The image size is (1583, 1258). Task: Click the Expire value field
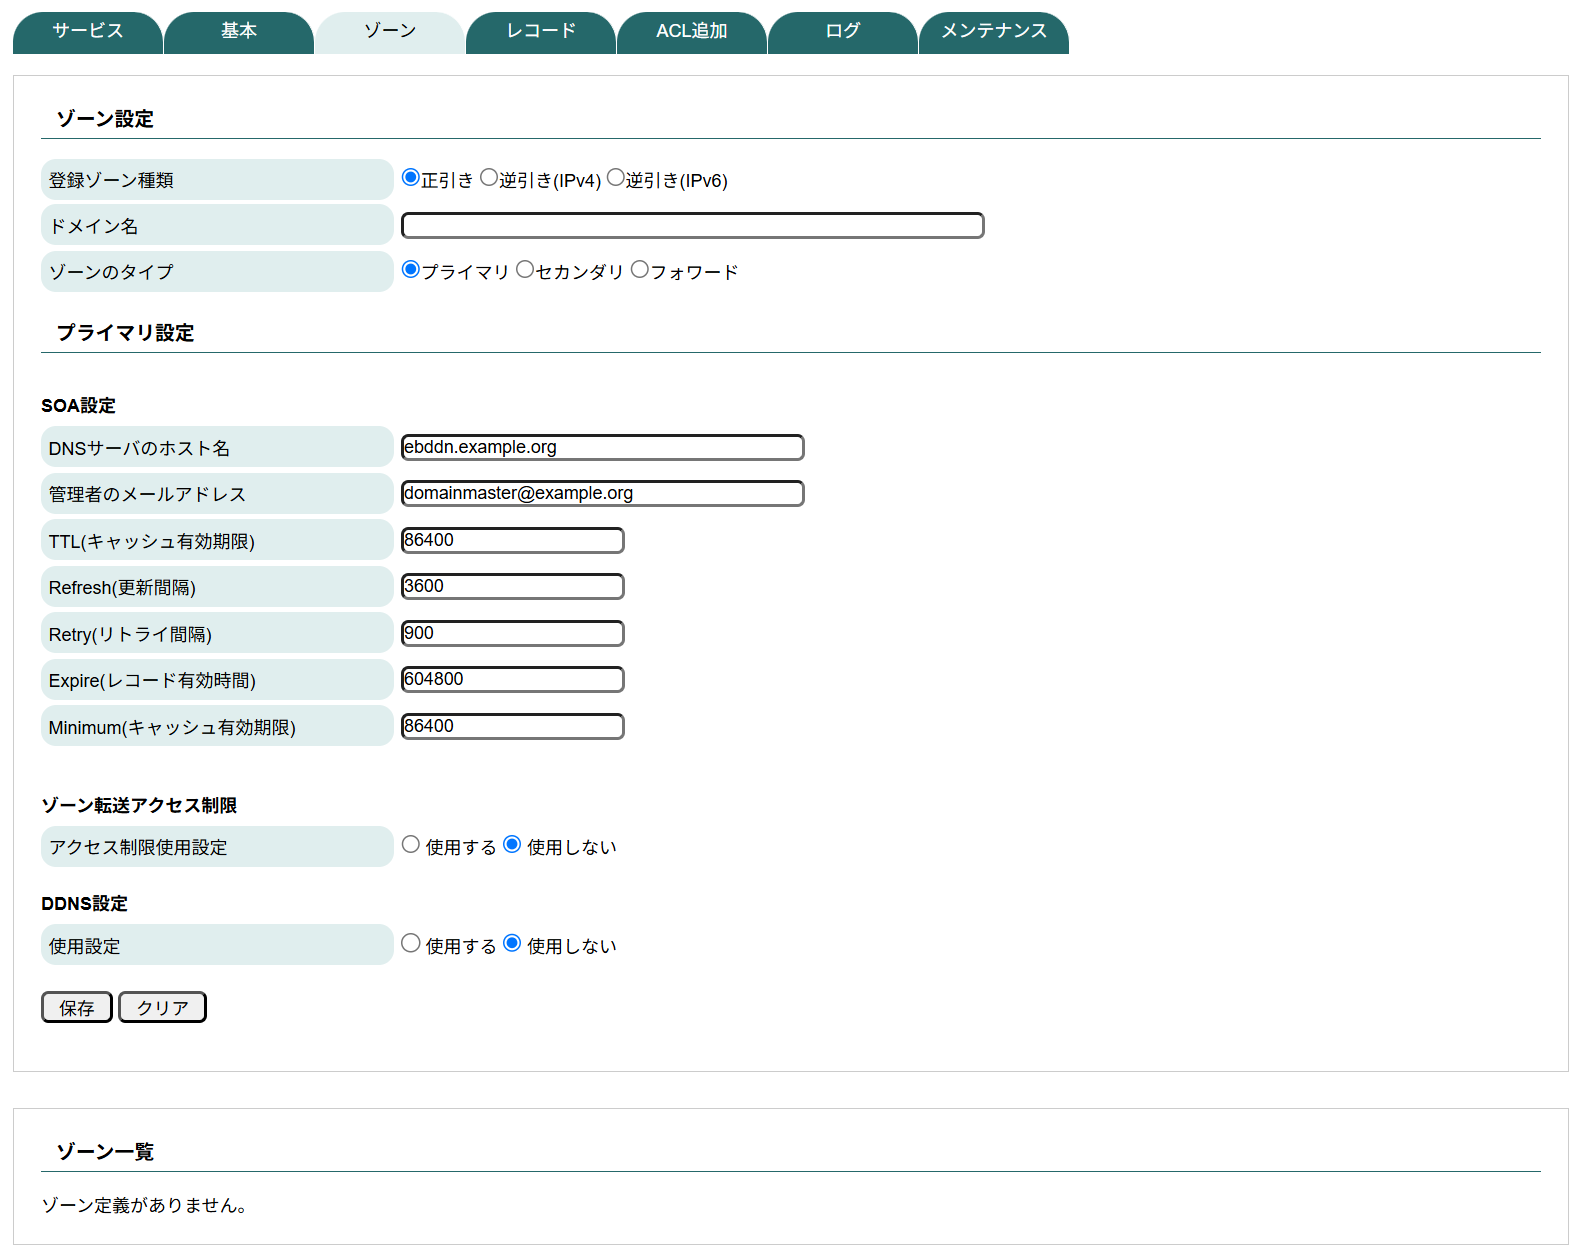[512, 680]
